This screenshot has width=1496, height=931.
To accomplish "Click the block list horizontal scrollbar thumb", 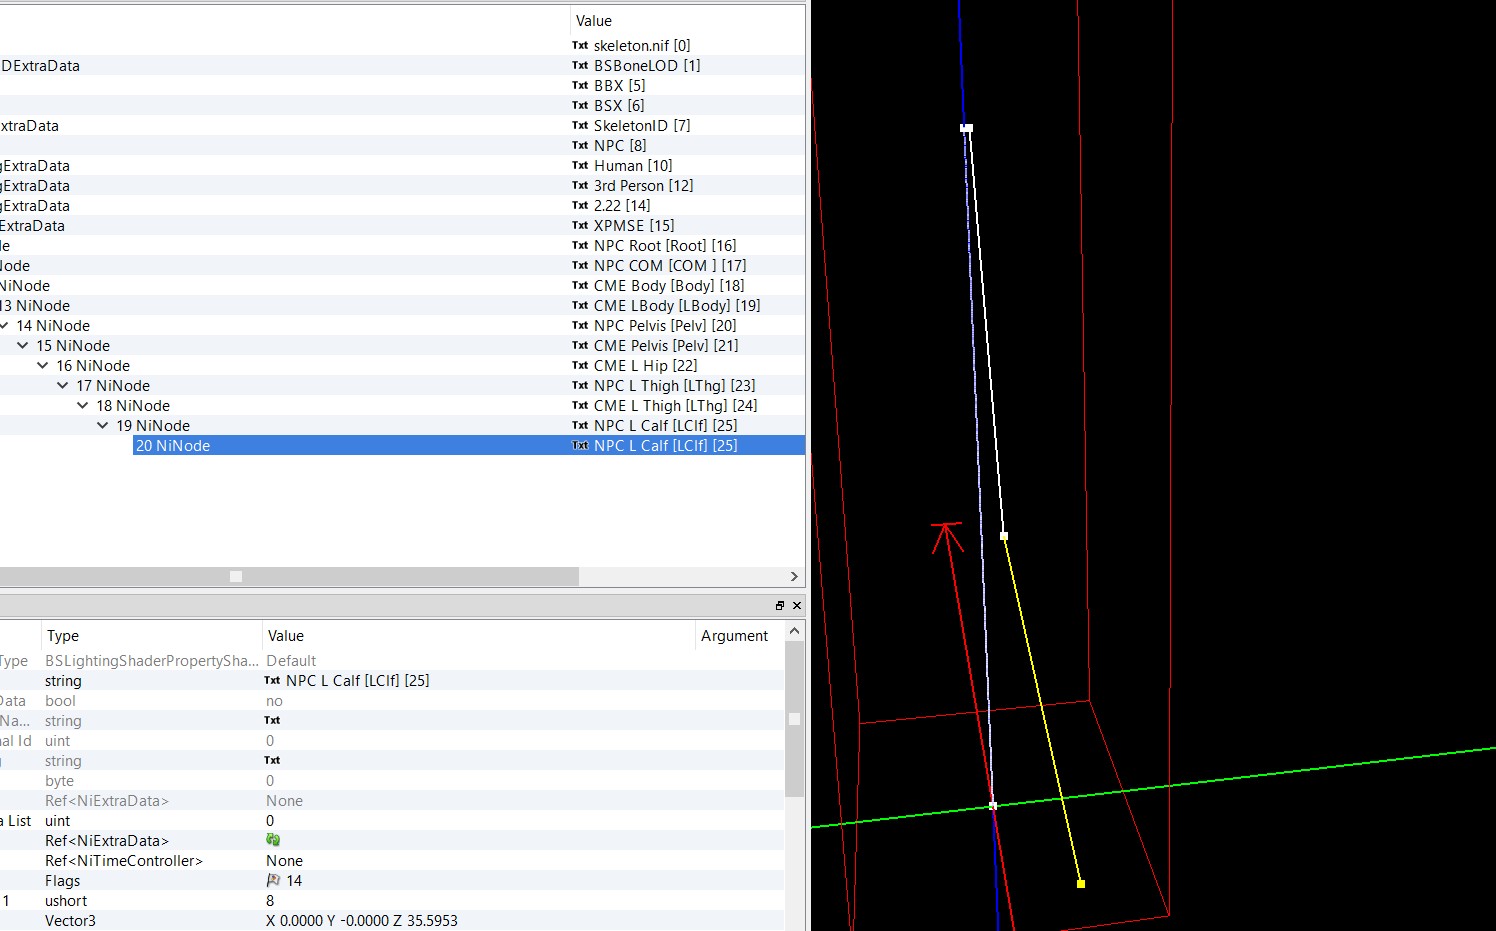I will [289, 577].
